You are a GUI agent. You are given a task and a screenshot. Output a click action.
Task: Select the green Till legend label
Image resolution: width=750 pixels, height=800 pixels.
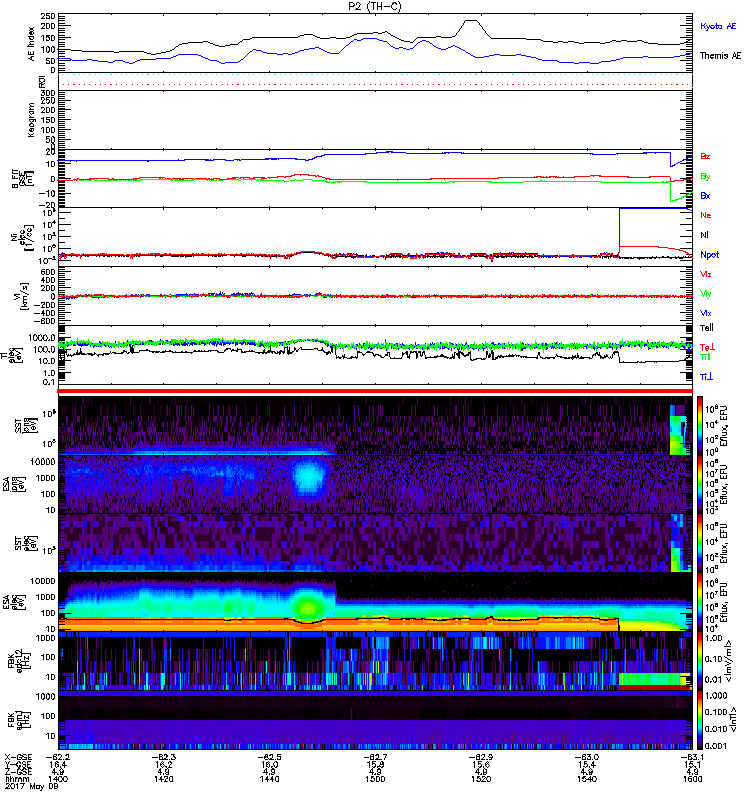[705, 357]
